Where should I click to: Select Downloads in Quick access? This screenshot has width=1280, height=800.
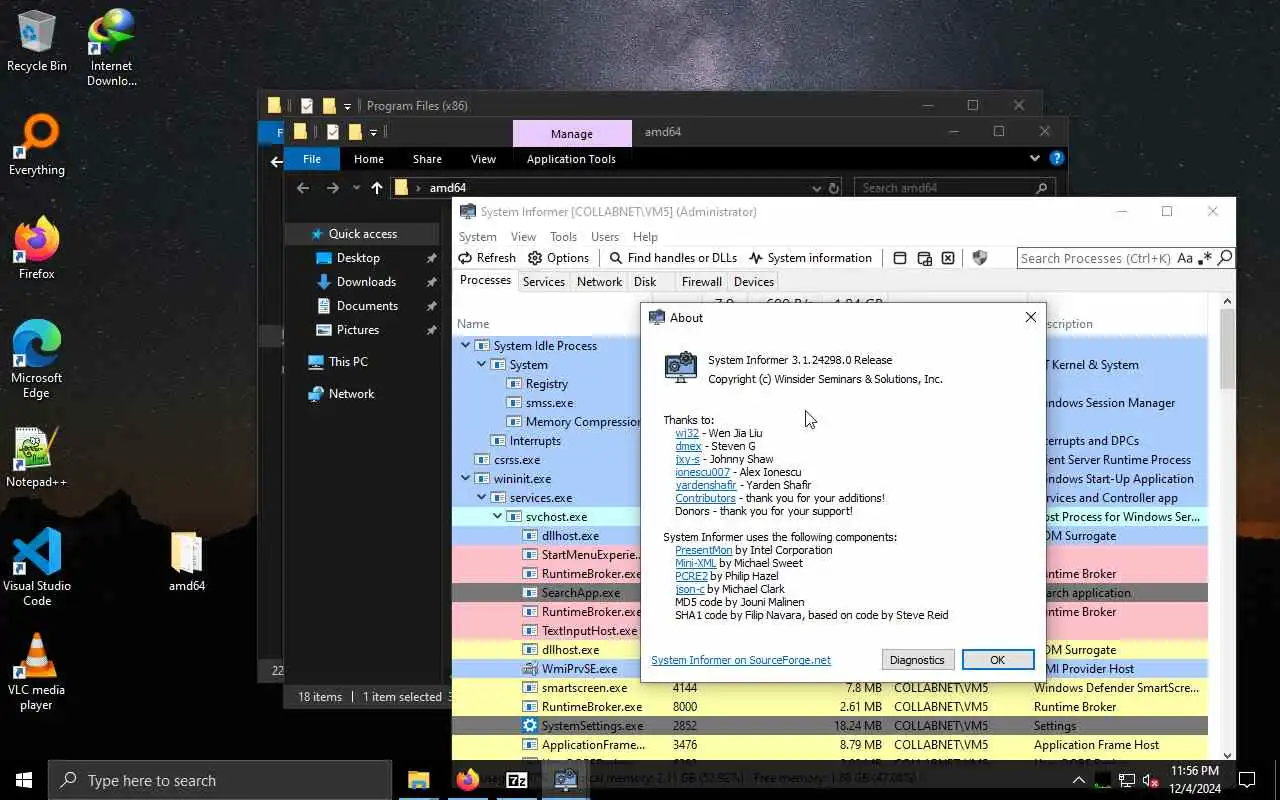[x=366, y=282]
